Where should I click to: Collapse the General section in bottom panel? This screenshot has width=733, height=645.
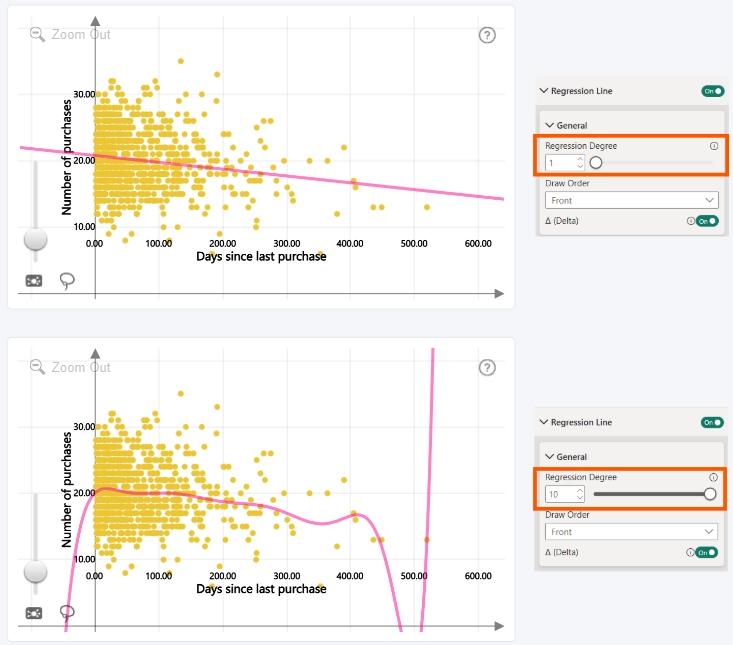coord(549,457)
